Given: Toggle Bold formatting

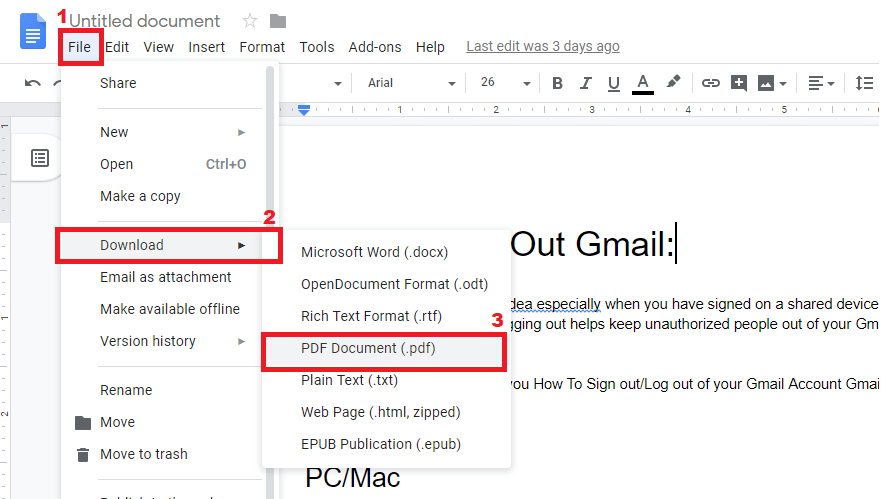Looking at the screenshot, I should tap(557, 83).
